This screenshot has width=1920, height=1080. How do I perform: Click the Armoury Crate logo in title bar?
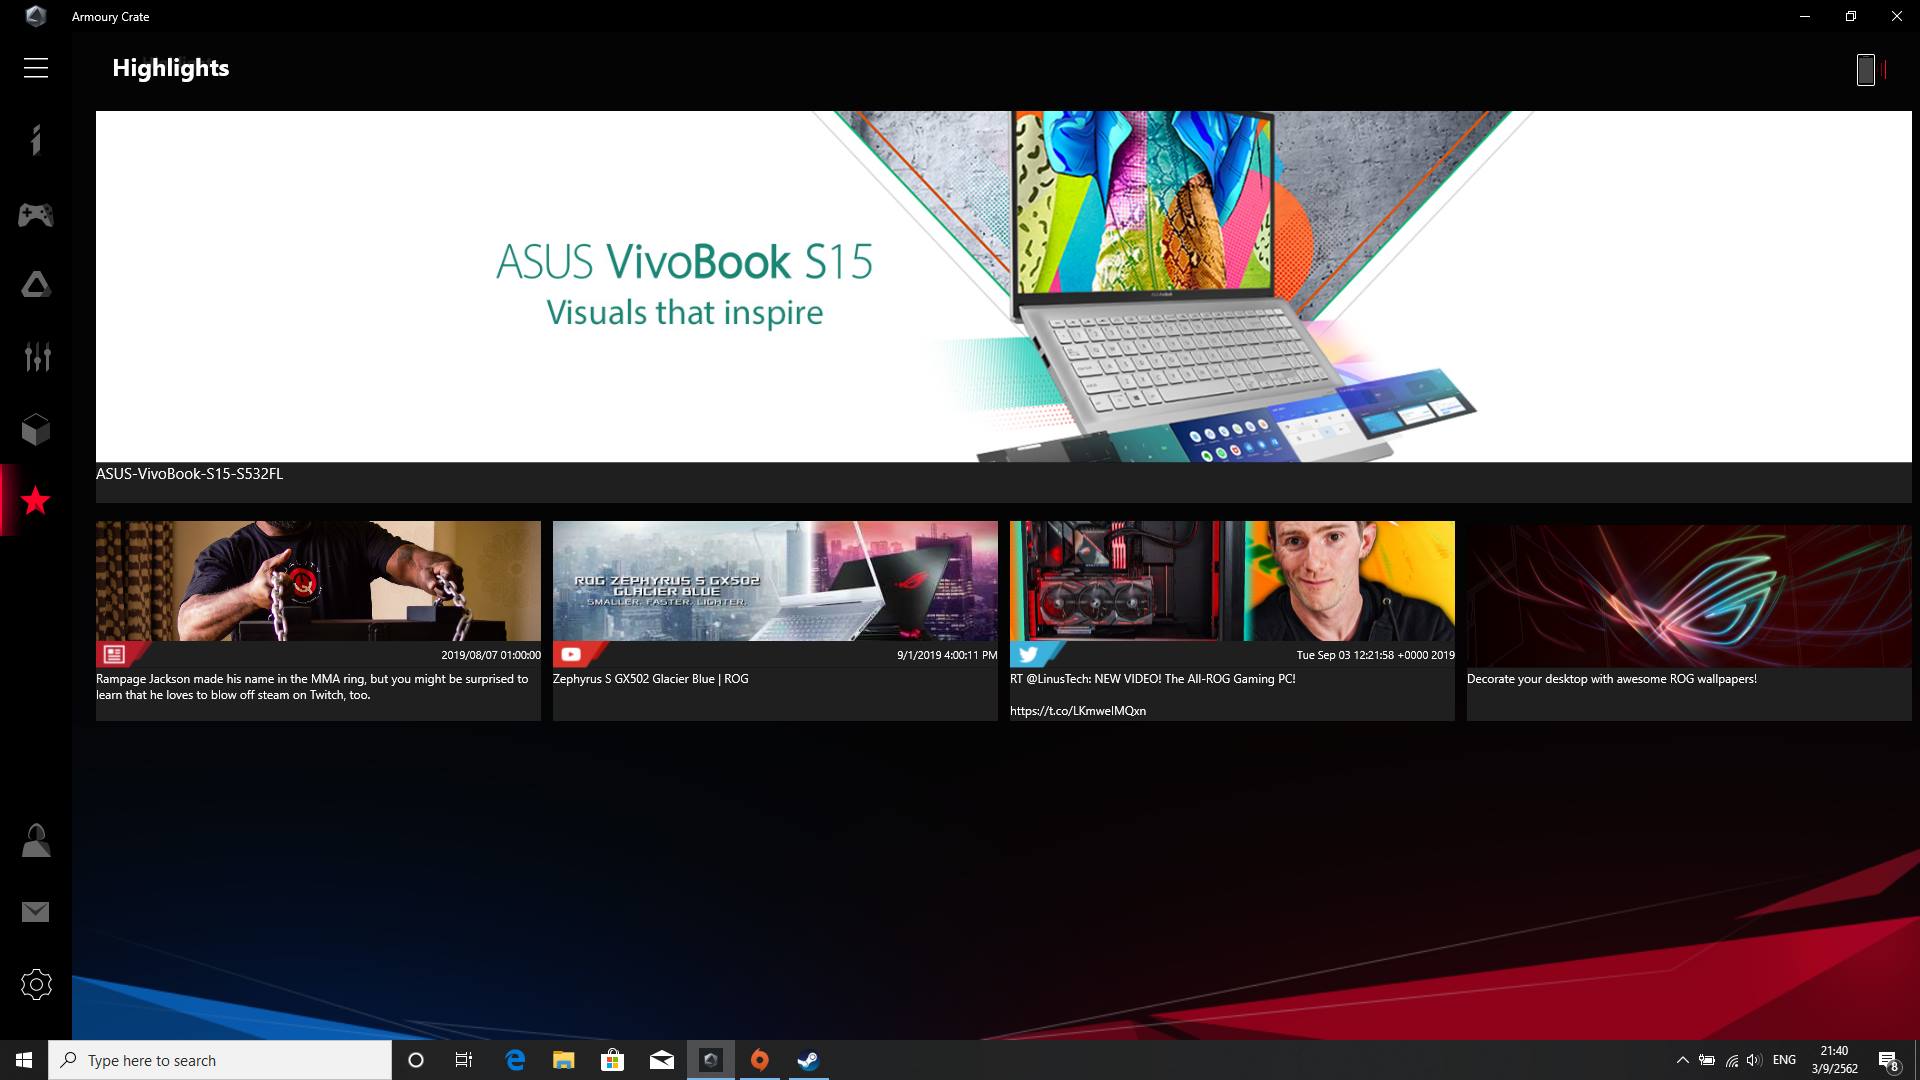click(x=36, y=16)
